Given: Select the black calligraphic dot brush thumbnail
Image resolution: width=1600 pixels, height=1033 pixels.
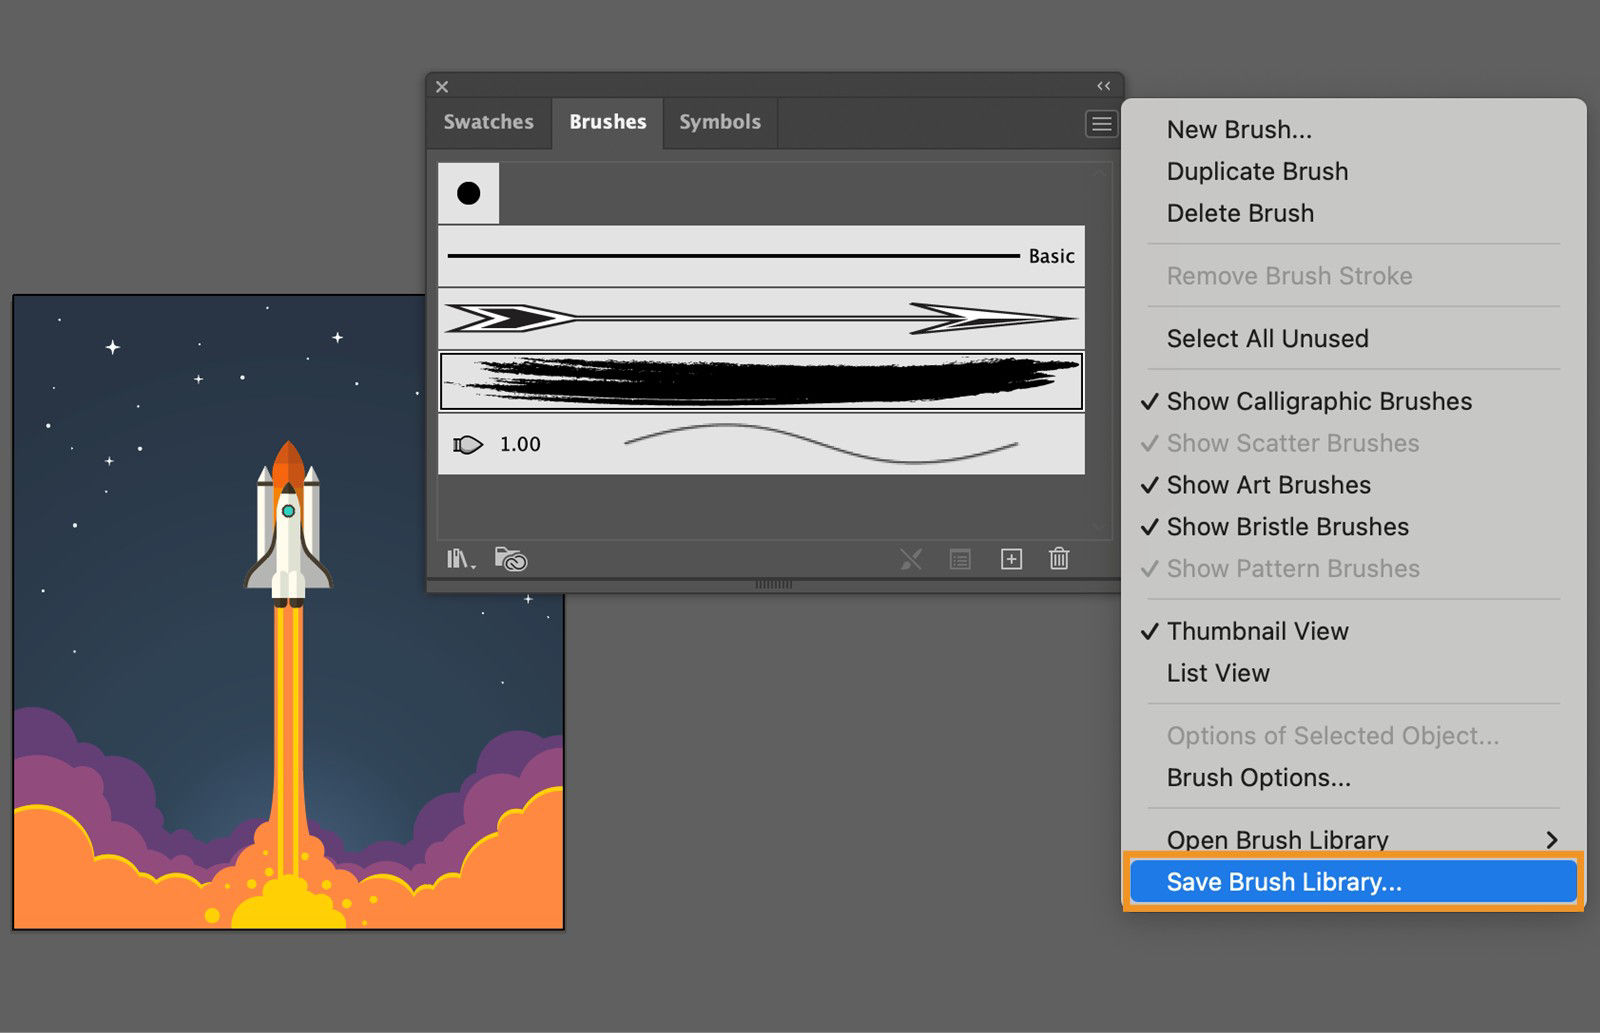Looking at the screenshot, I should 467,192.
